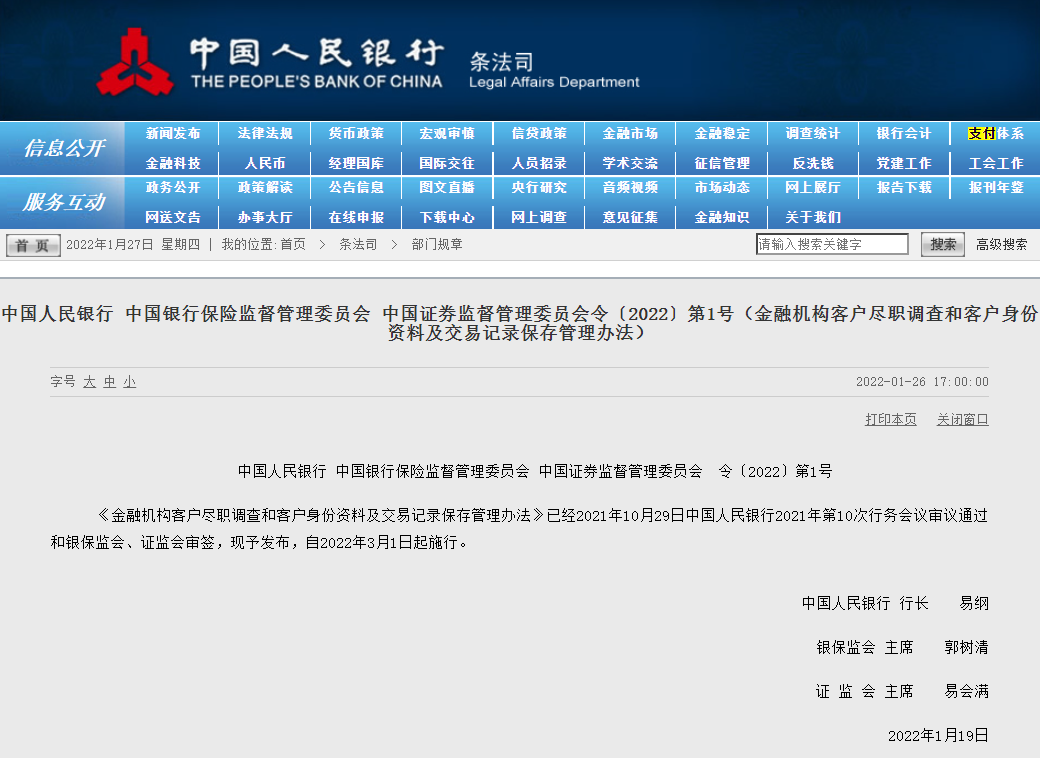
Task: Open 高级搜索 advanced search
Action: click(1002, 245)
